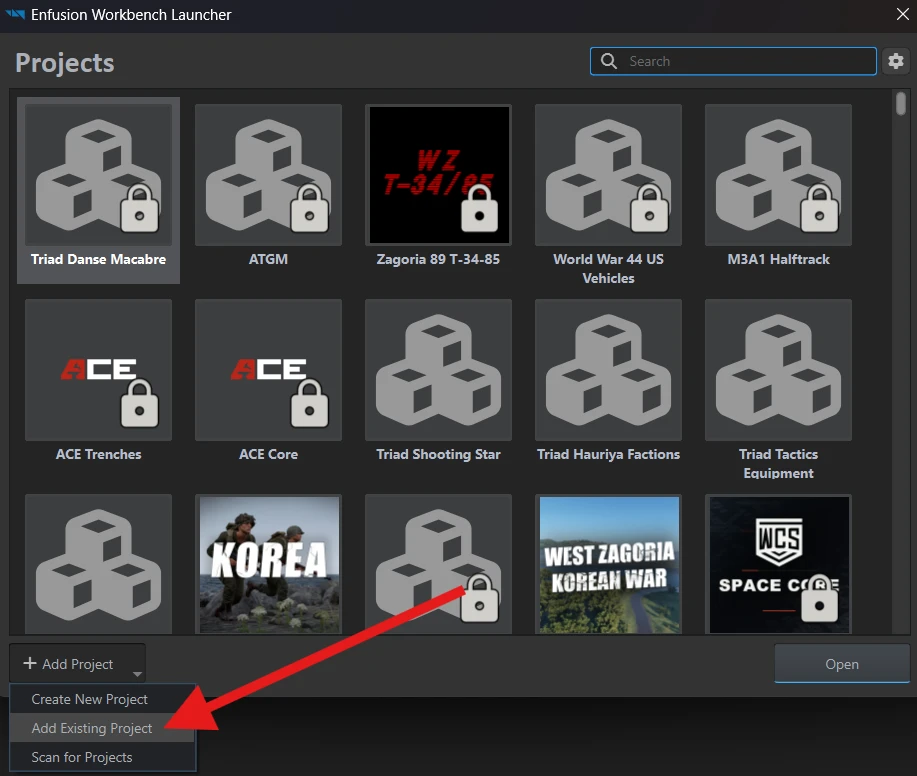This screenshot has height=776, width=917.
Task: Click the projects list vertical scrollbar handle
Action: [x=901, y=104]
